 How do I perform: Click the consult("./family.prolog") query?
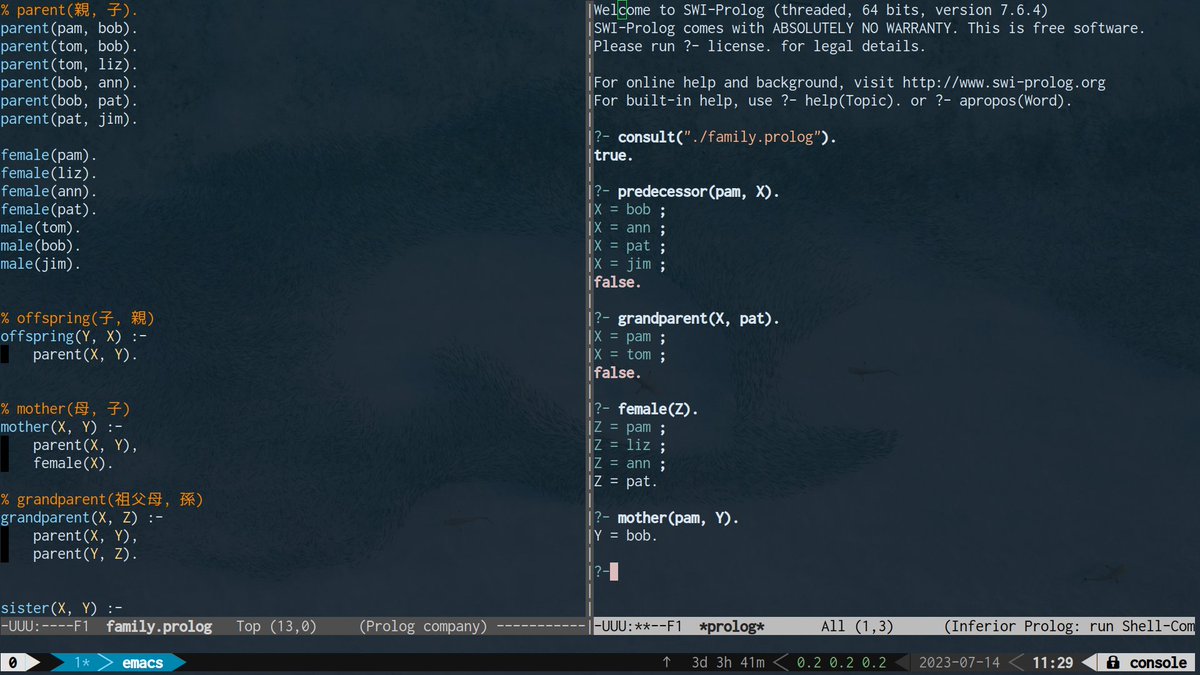(727, 137)
